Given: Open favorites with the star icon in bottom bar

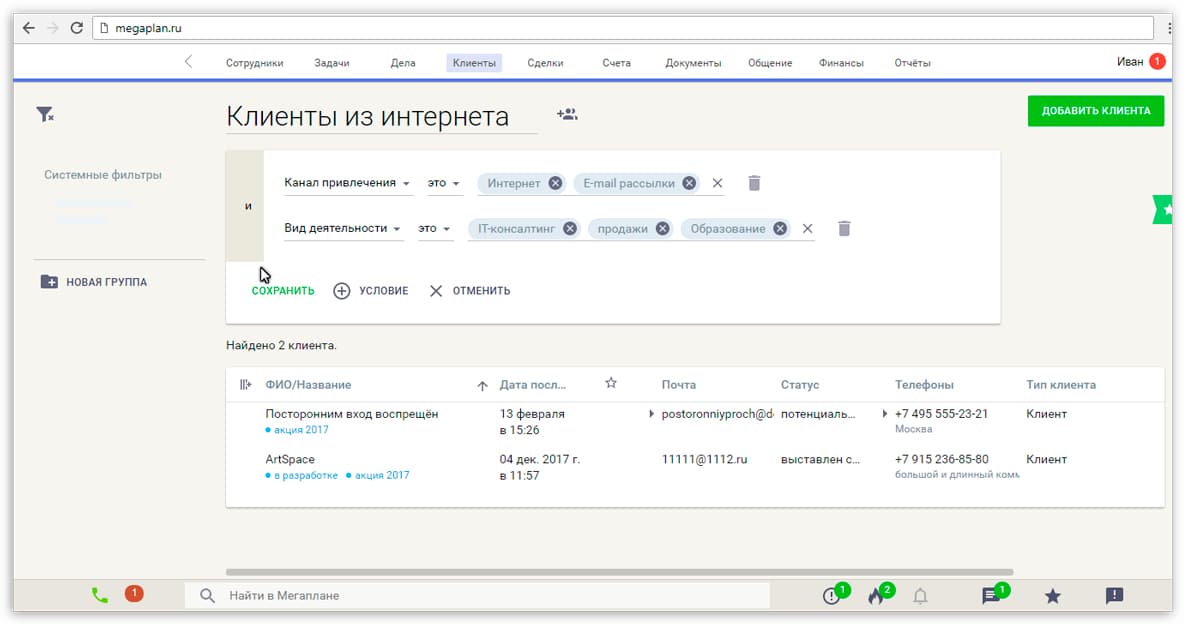Looking at the screenshot, I should point(1052,595).
